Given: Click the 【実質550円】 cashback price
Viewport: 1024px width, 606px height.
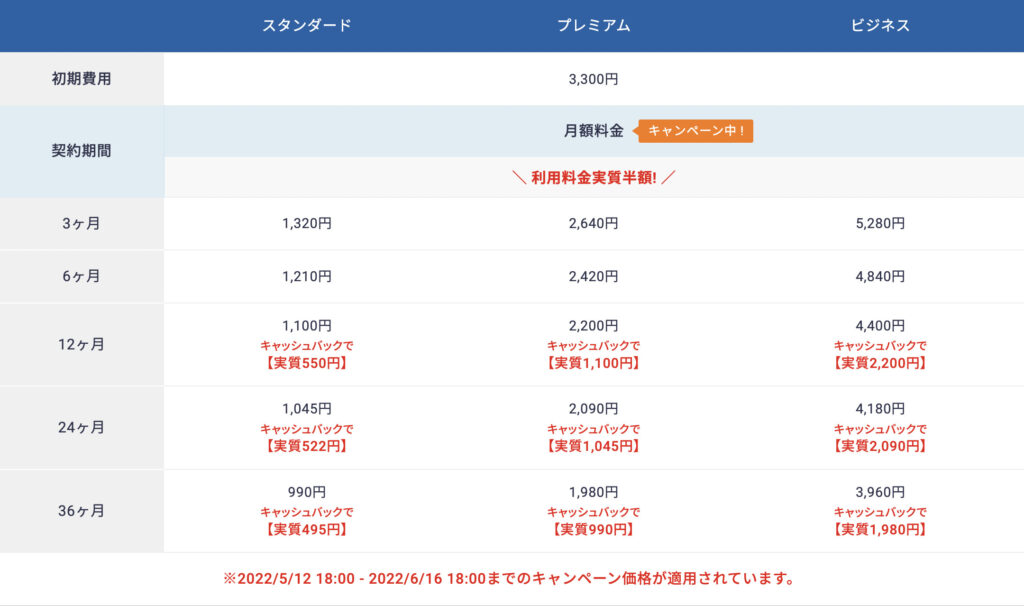Looking at the screenshot, I should point(307,363).
